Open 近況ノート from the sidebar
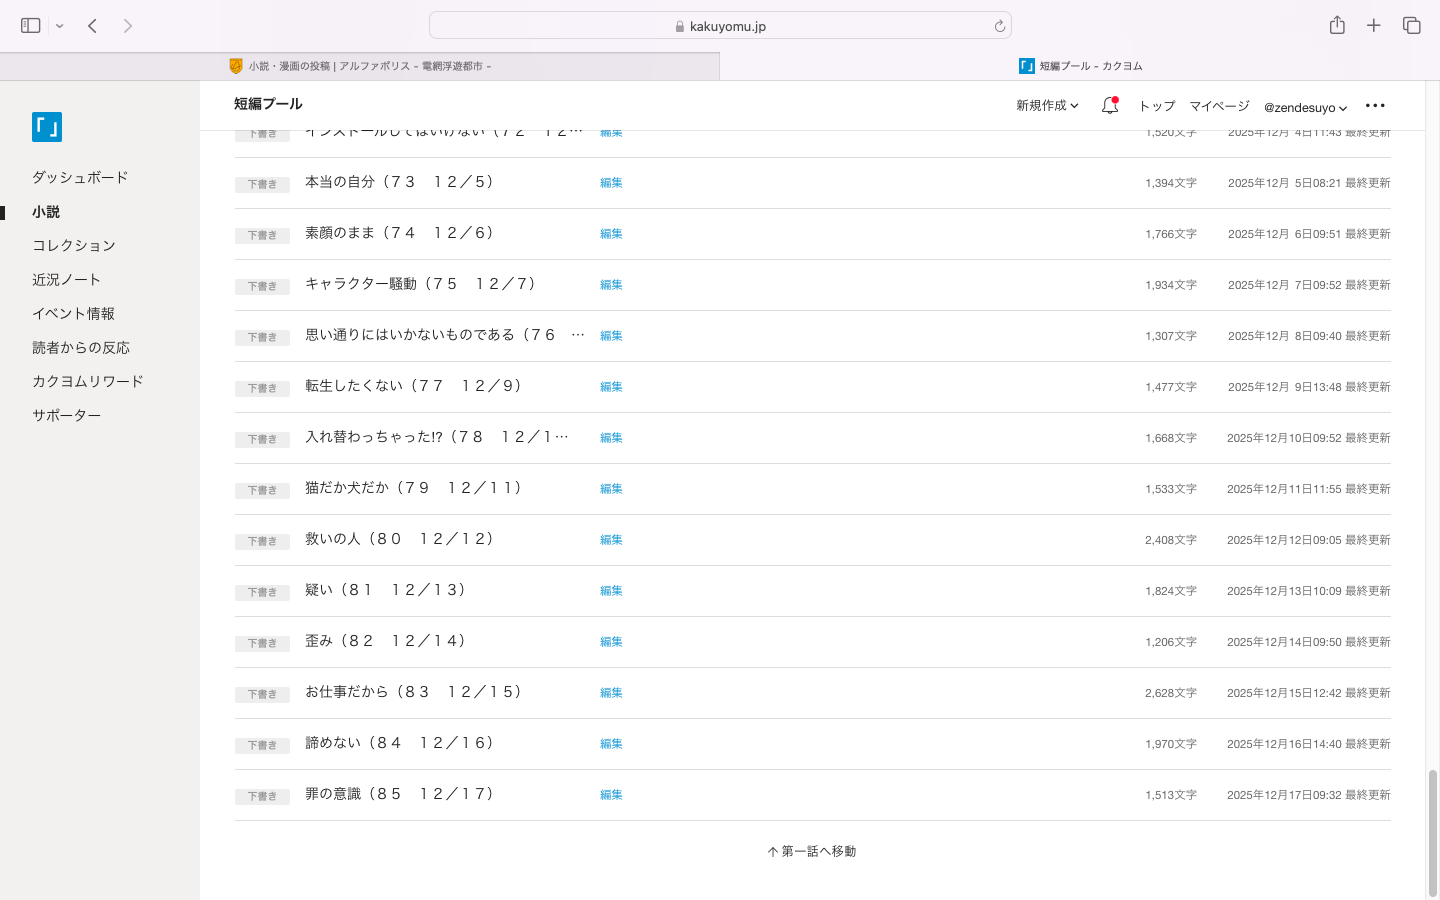Image resolution: width=1440 pixels, height=900 pixels. [66, 280]
